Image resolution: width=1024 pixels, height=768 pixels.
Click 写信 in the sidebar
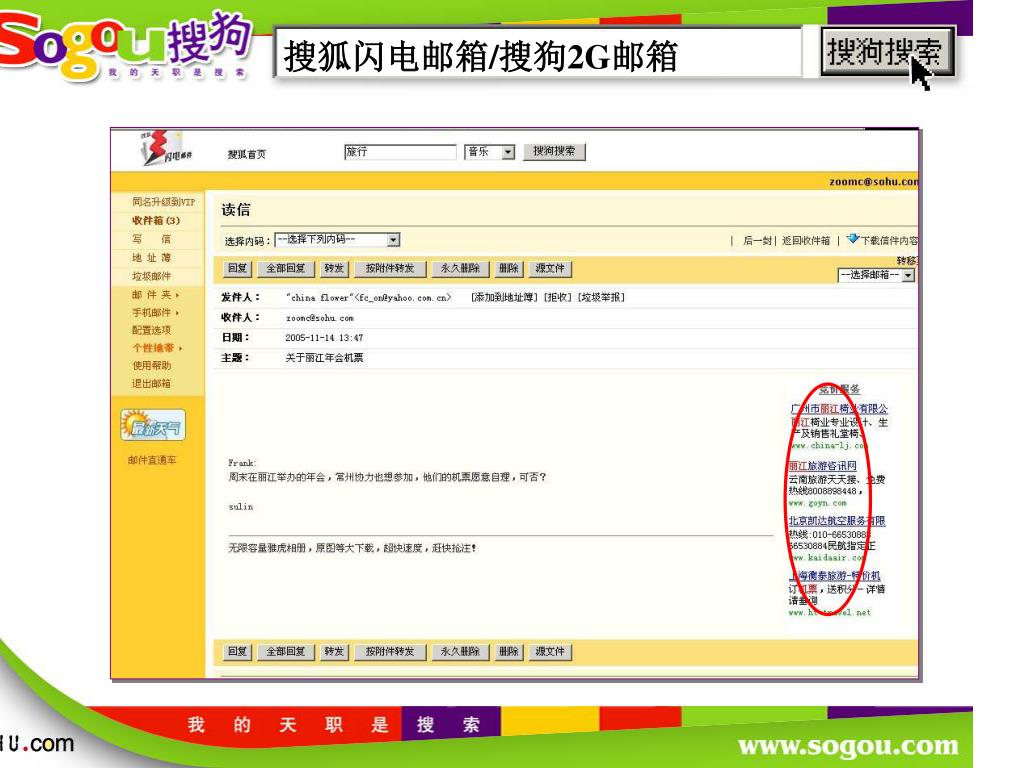pyautogui.click(x=151, y=239)
